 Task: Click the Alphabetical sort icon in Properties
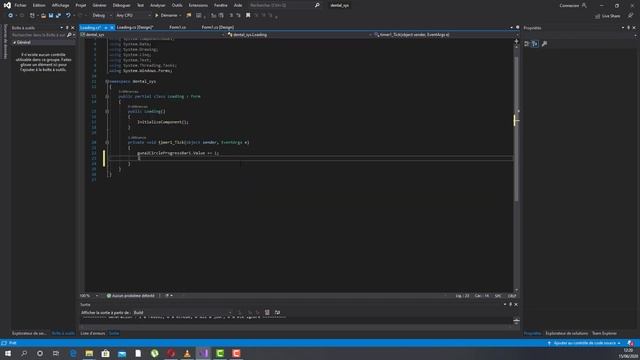(x=535, y=44)
